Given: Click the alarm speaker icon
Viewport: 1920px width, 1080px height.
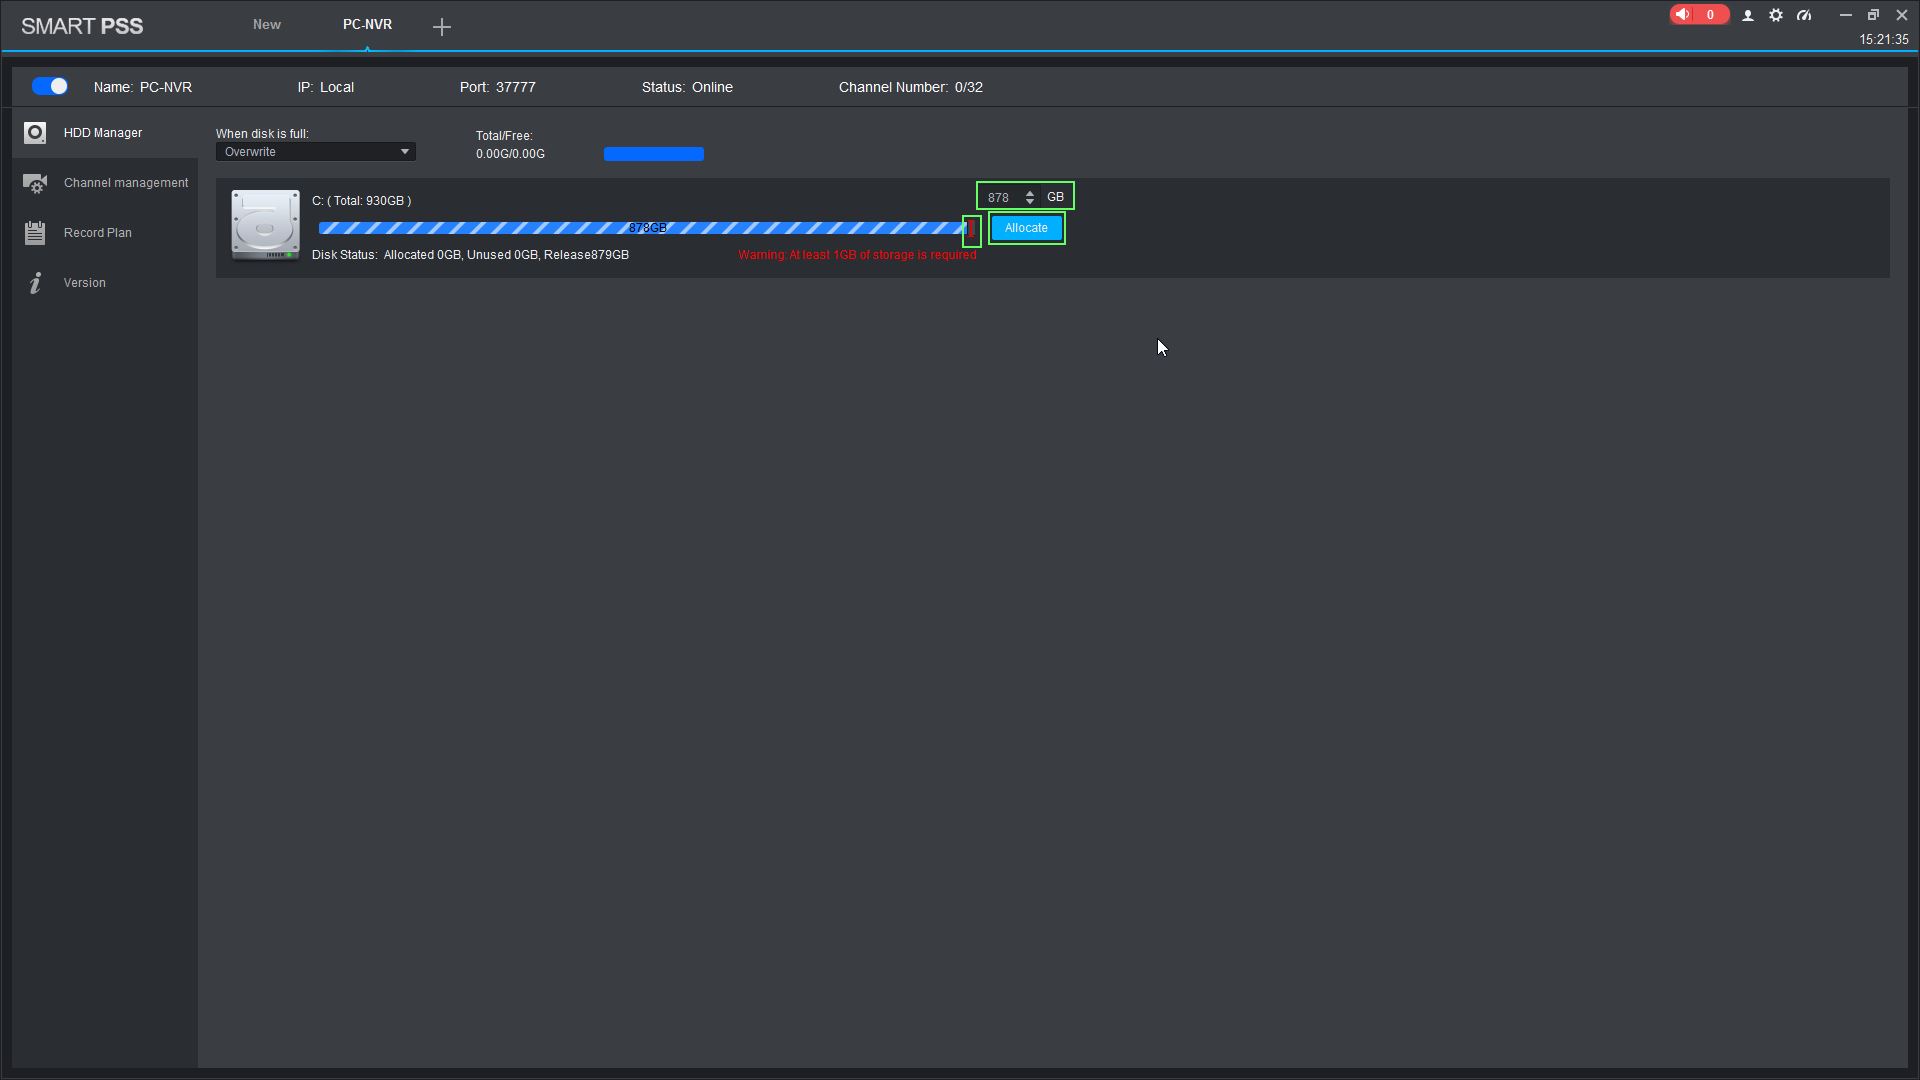Looking at the screenshot, I should (x=1684, y=15).
